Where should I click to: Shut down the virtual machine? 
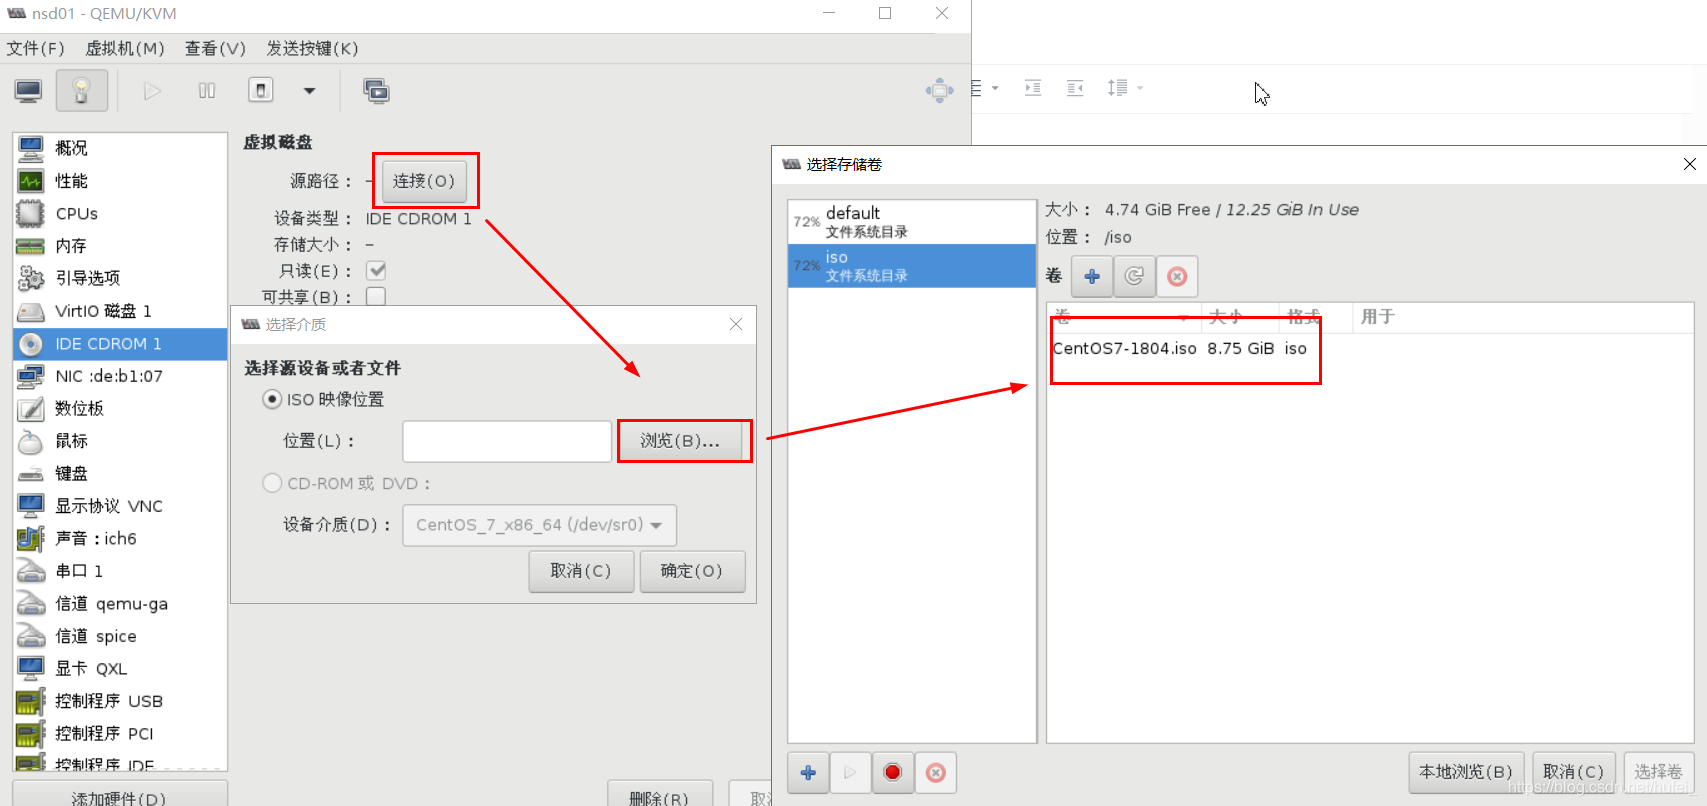[x=261, y=91]
